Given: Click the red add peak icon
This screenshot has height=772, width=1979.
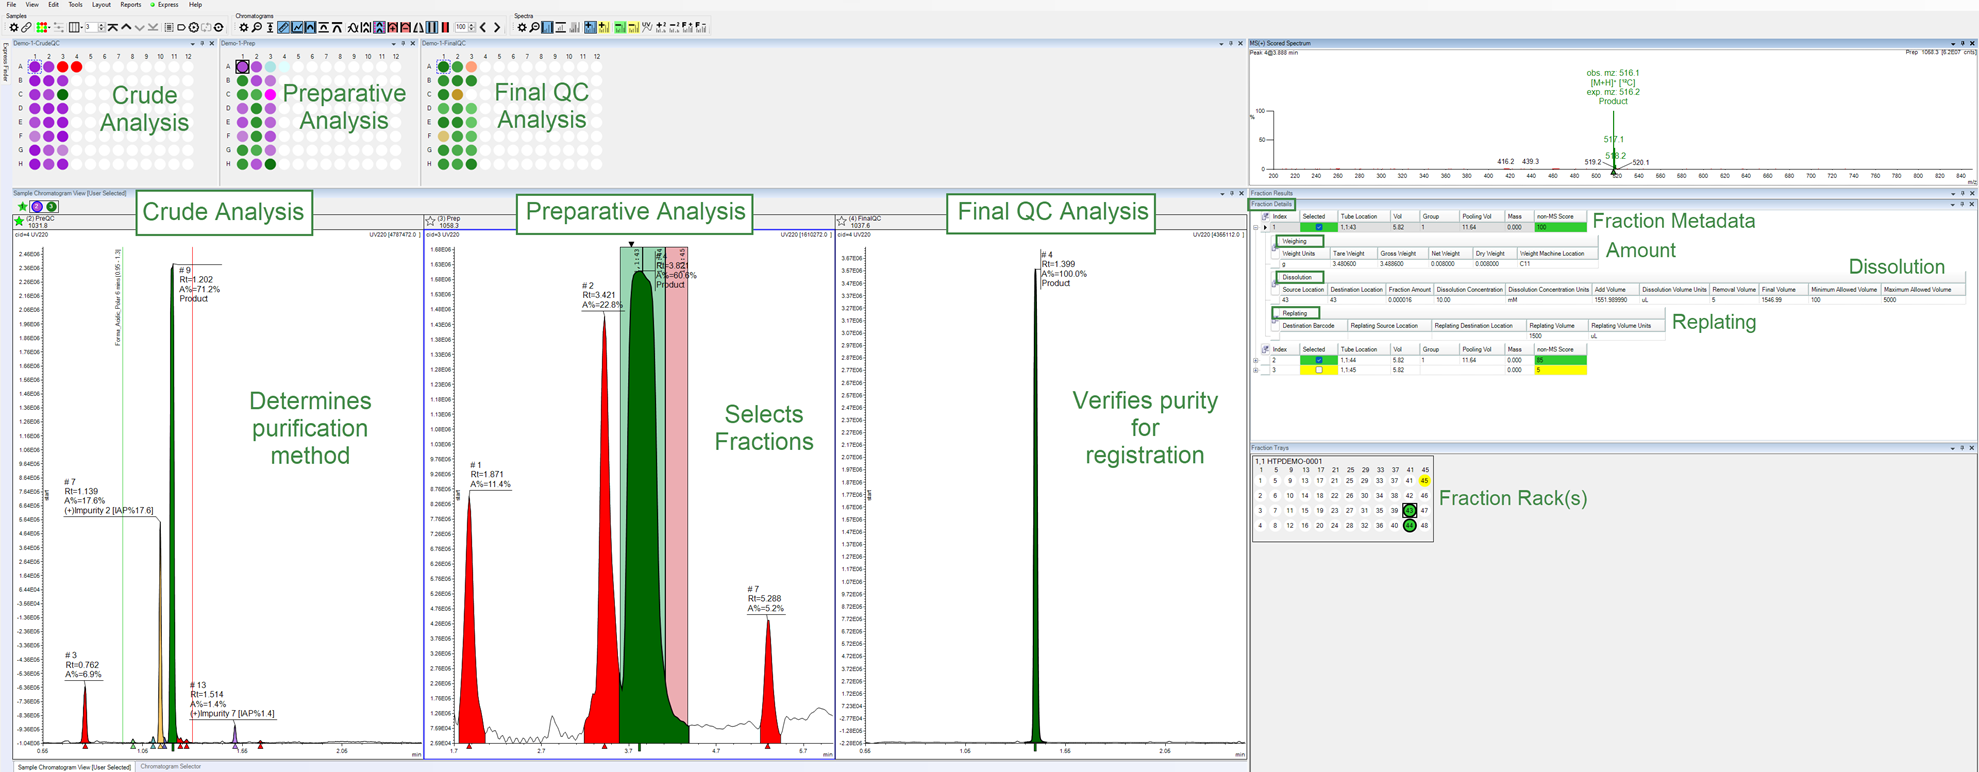Looking at the screenshot, I should point(392,27).
